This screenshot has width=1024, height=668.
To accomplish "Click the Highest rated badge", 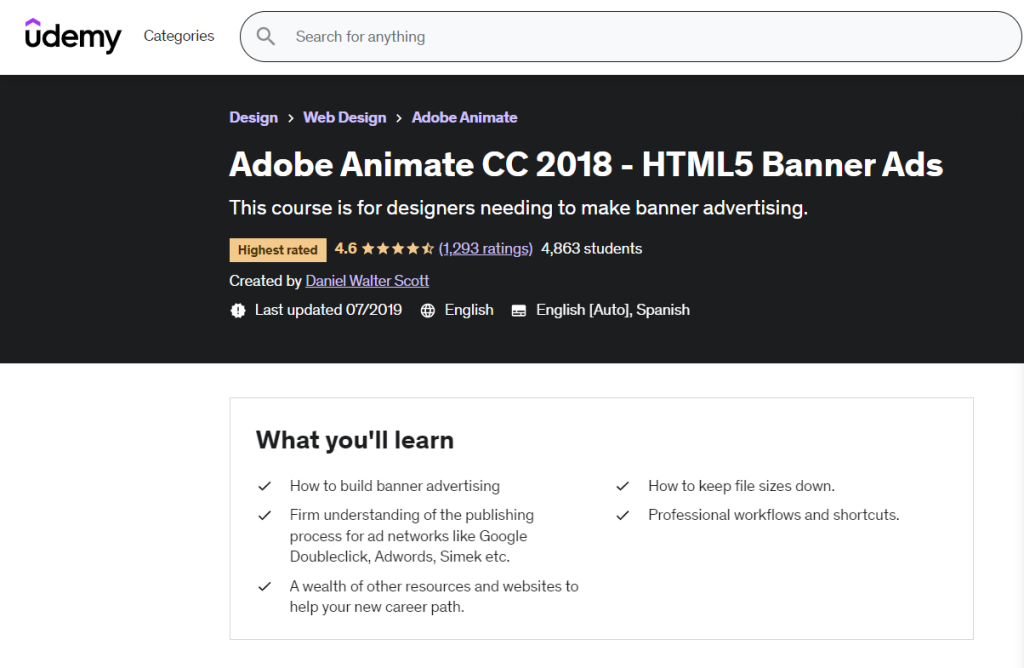I will coord(277,249).
